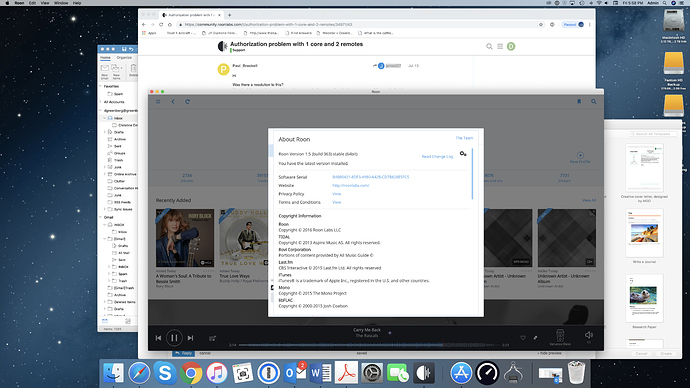Open the Support category tag
This screenshot has height=388, width=690.
(x=238, y=50)
